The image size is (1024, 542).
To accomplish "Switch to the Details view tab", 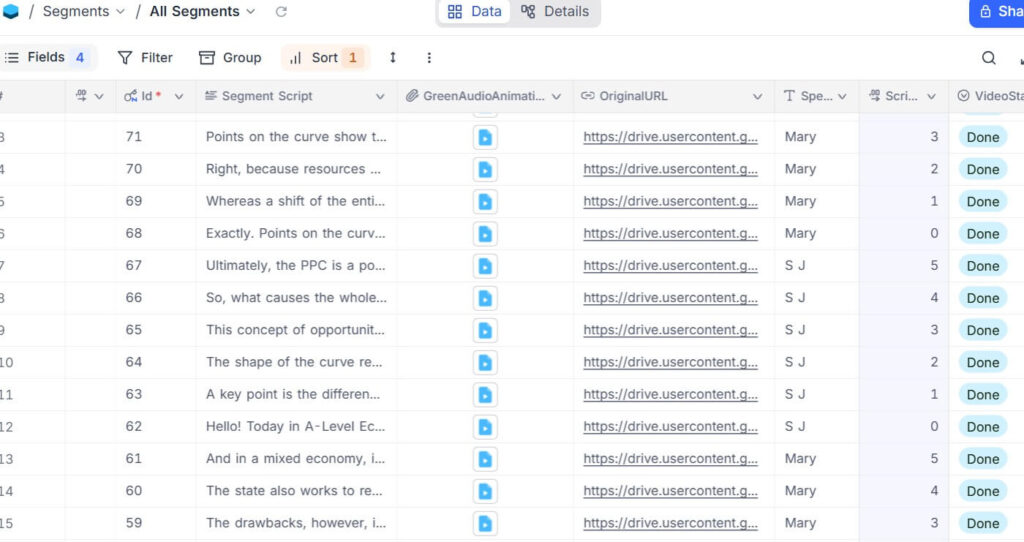I will [x=555, y=12].
